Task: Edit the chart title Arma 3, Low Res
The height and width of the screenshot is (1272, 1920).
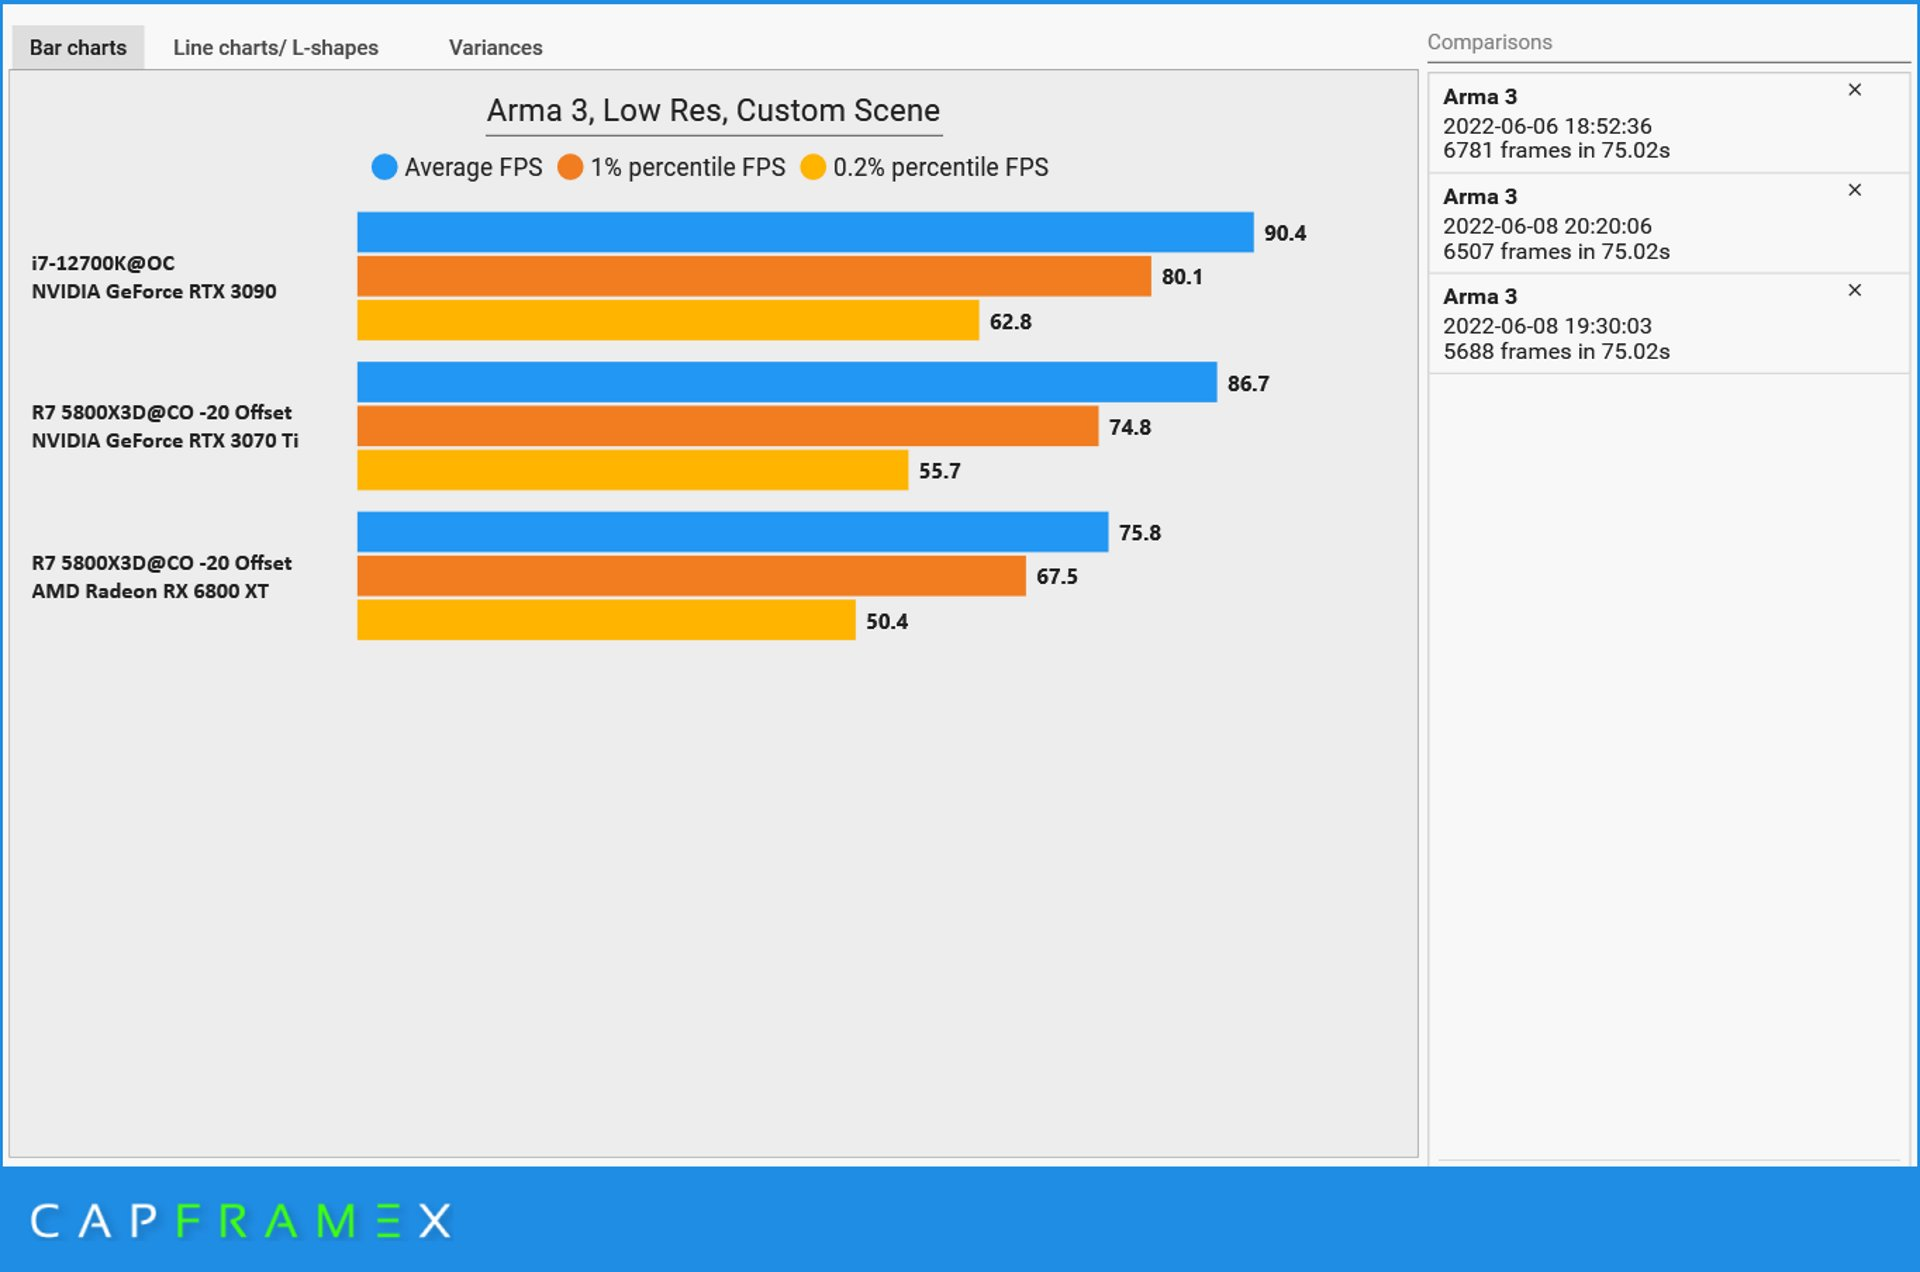Action: (x=713, y=110)
